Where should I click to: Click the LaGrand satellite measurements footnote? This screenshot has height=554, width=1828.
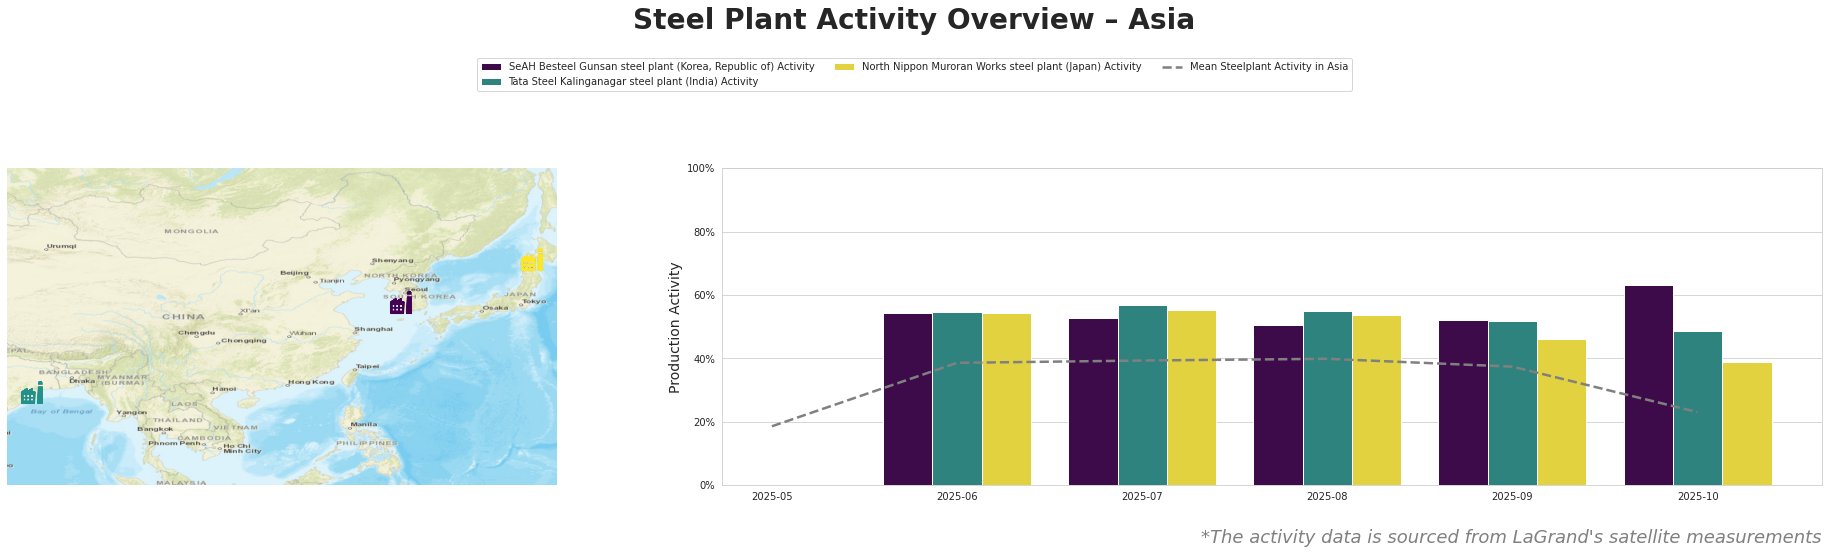[1510, 537]
